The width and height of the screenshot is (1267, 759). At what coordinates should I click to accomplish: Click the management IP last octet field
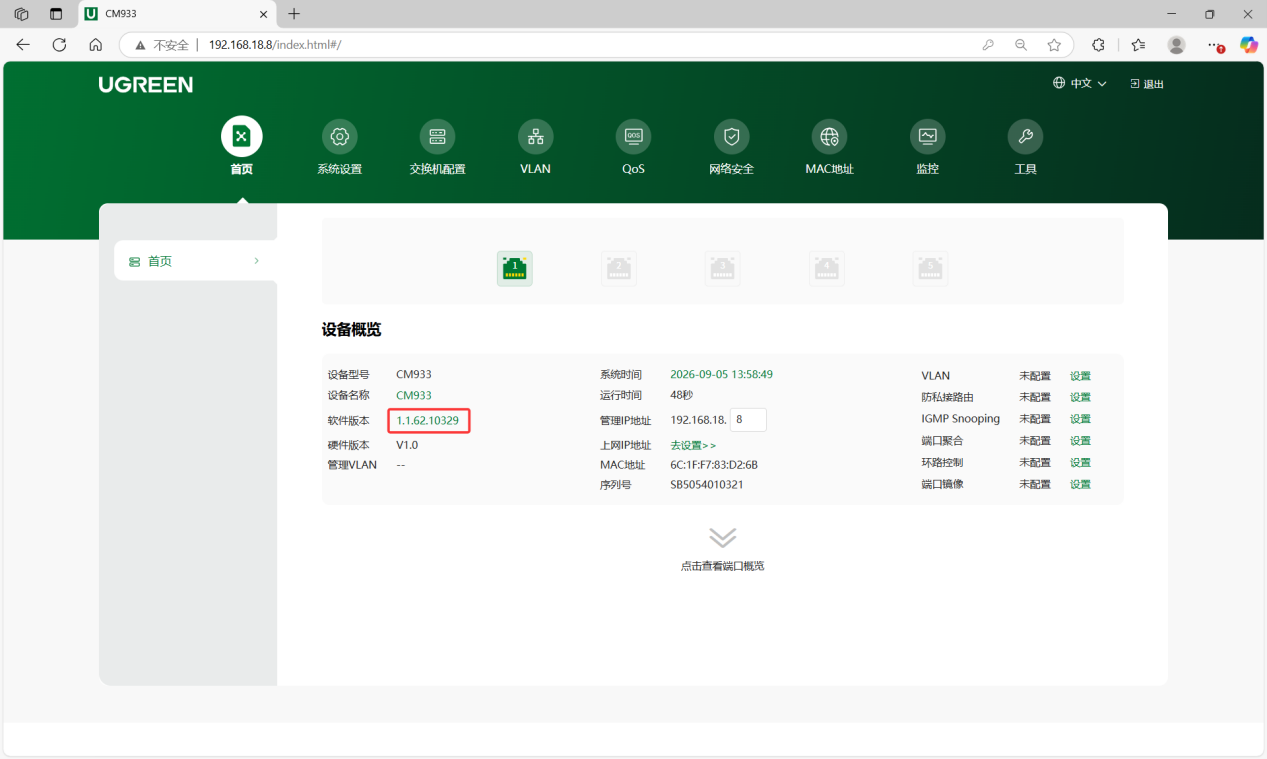tap(748, 420)
